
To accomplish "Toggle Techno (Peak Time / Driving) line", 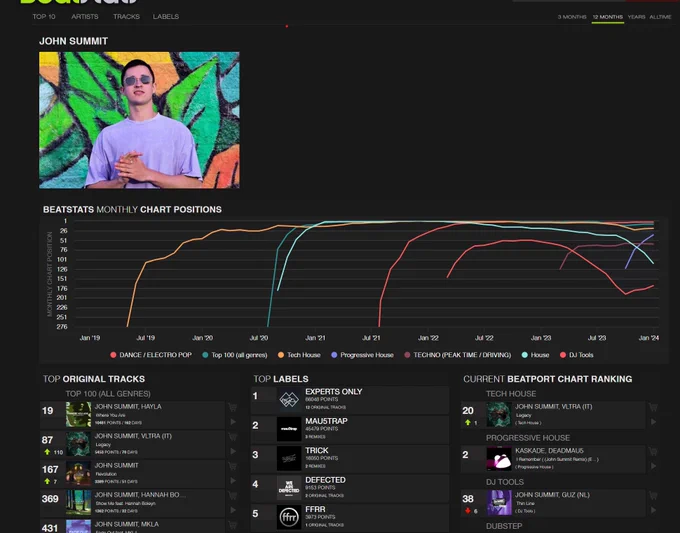I will click(x=458, y=355).
